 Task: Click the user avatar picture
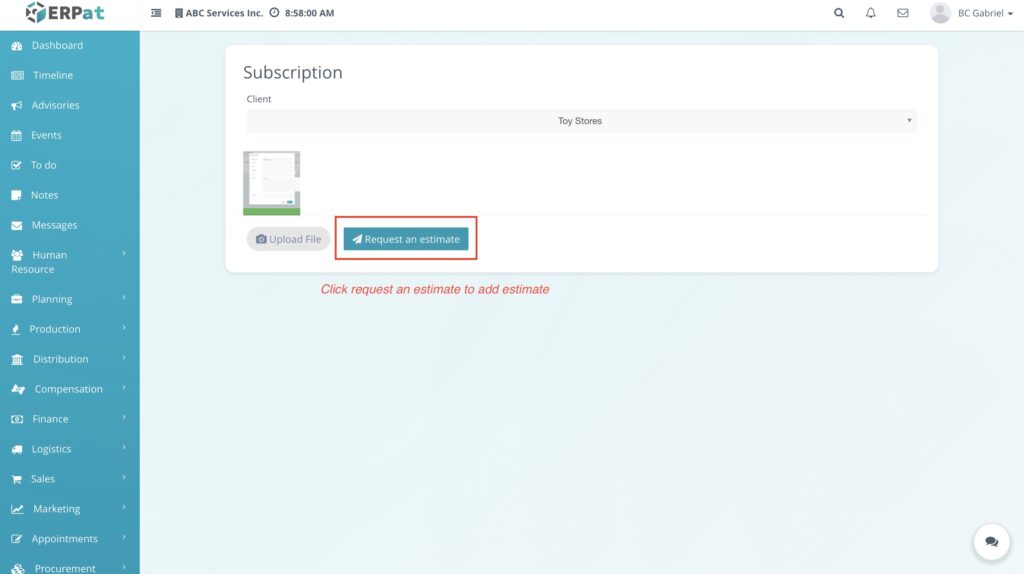(x=940, y=13)
